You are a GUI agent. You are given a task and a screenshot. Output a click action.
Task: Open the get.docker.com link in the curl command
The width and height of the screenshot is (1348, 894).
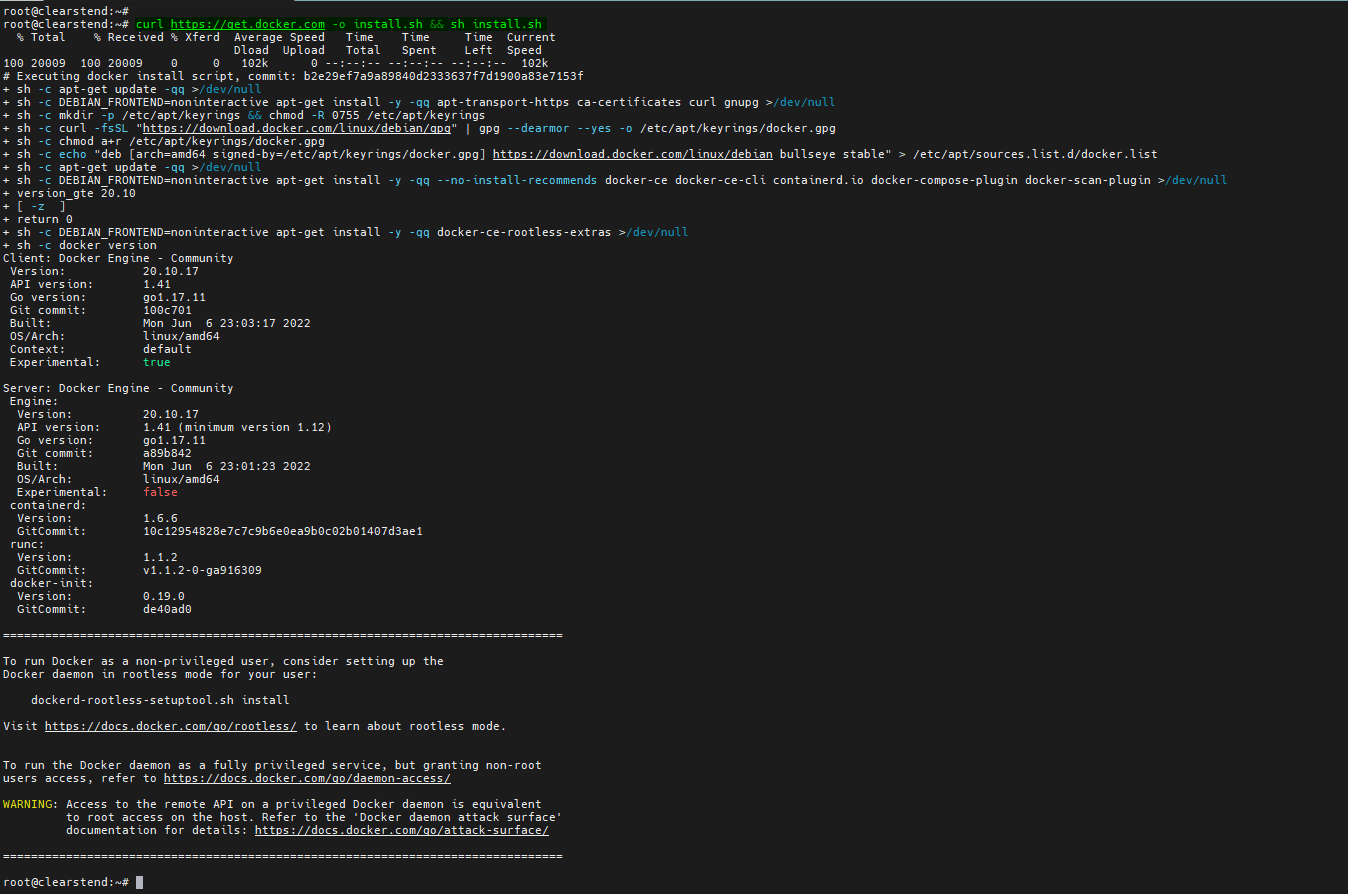247,23
